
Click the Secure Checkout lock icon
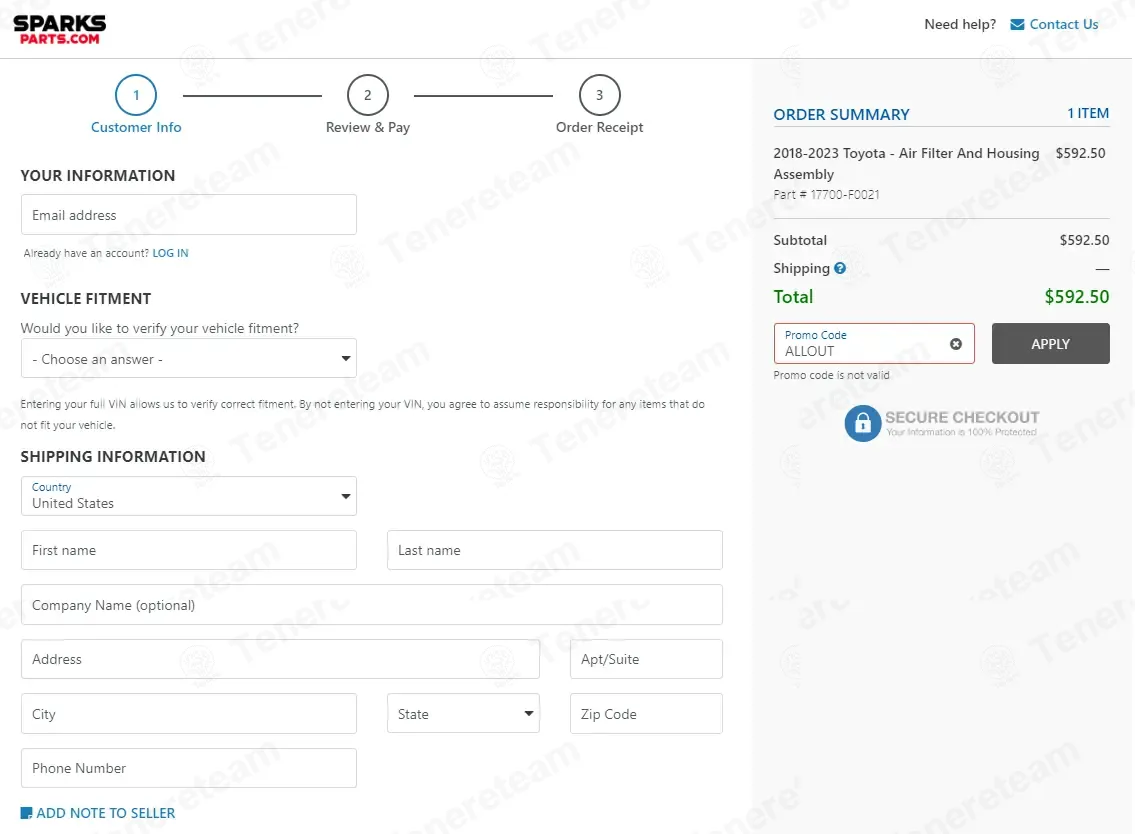click(863, 424)
